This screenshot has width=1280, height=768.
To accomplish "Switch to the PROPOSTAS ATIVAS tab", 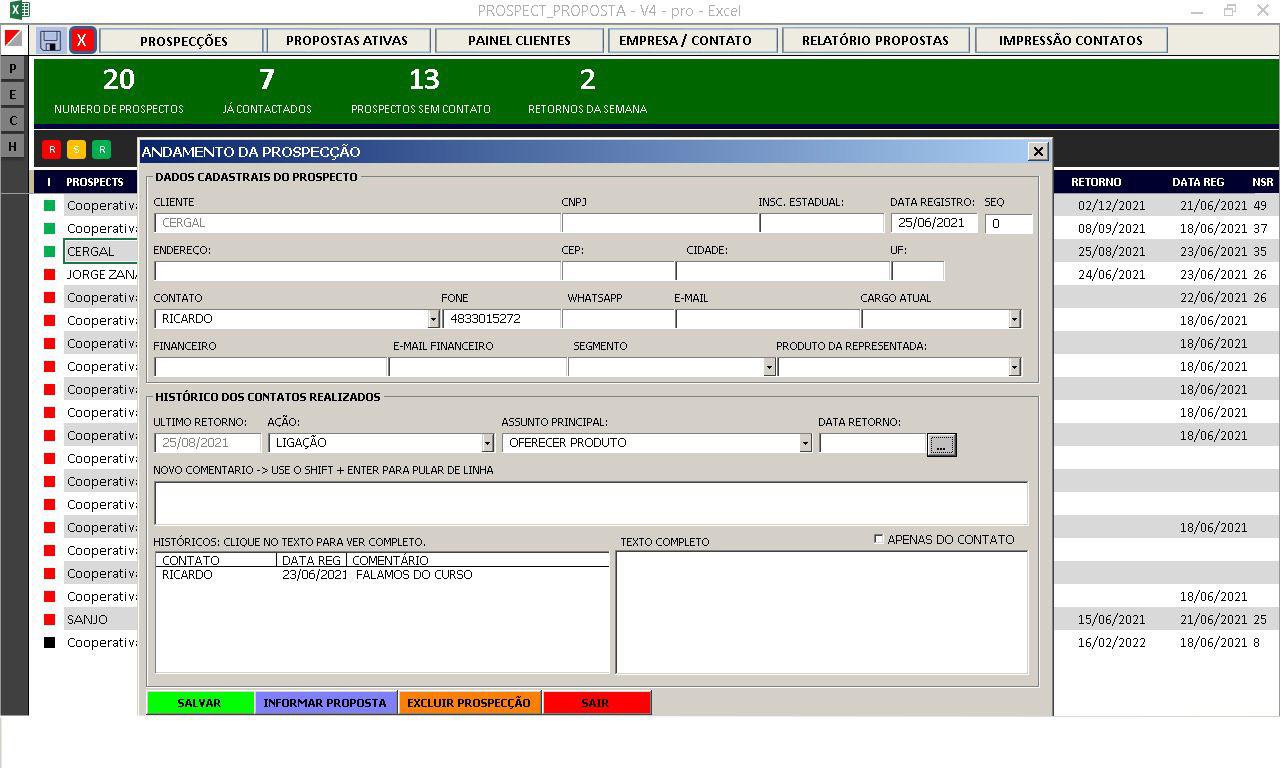I will (x=346, y=41).
